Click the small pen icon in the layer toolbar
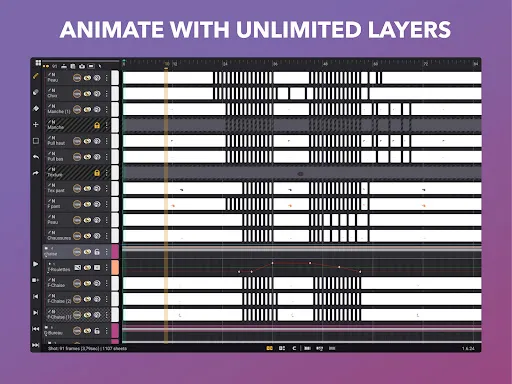This screenshot has height=384, width=512. (x=100, y=66)
